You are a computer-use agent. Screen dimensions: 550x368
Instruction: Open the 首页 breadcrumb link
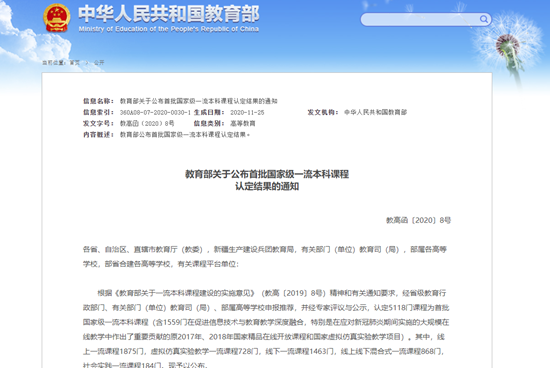pyautogui.click(x=75, y=62)
